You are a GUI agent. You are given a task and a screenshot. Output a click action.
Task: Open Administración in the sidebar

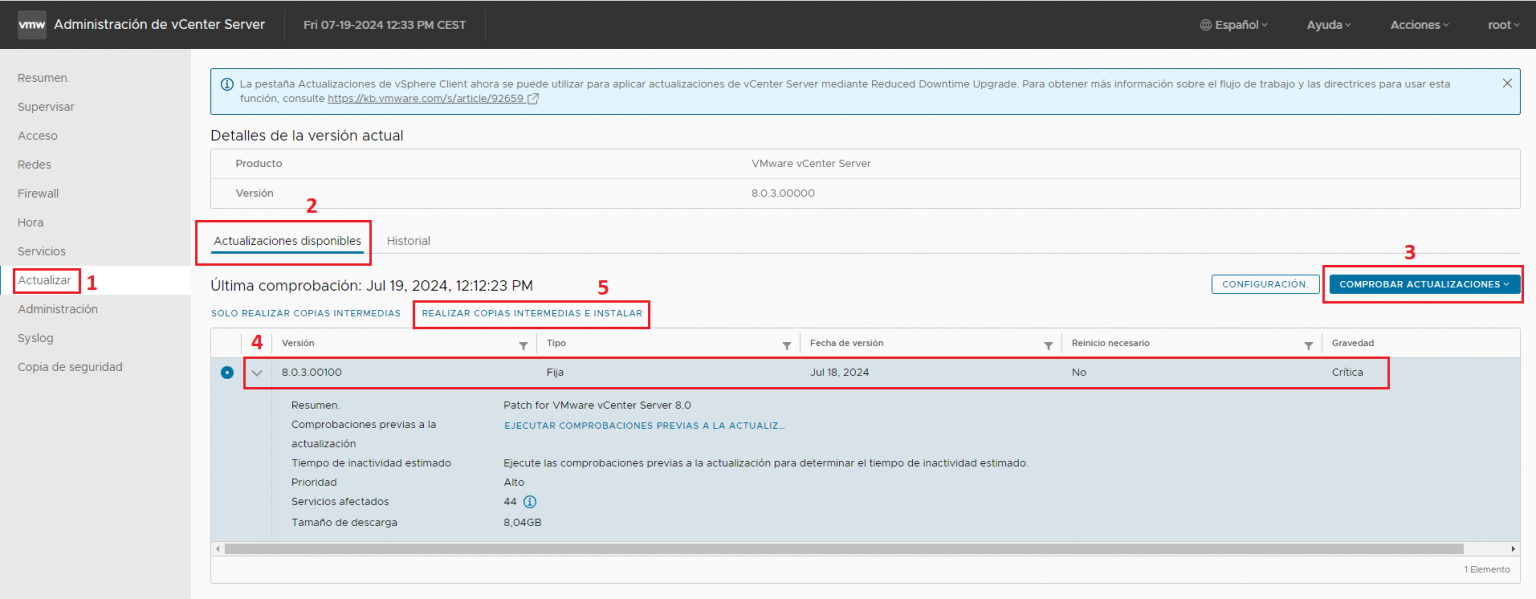pos(58,310)
